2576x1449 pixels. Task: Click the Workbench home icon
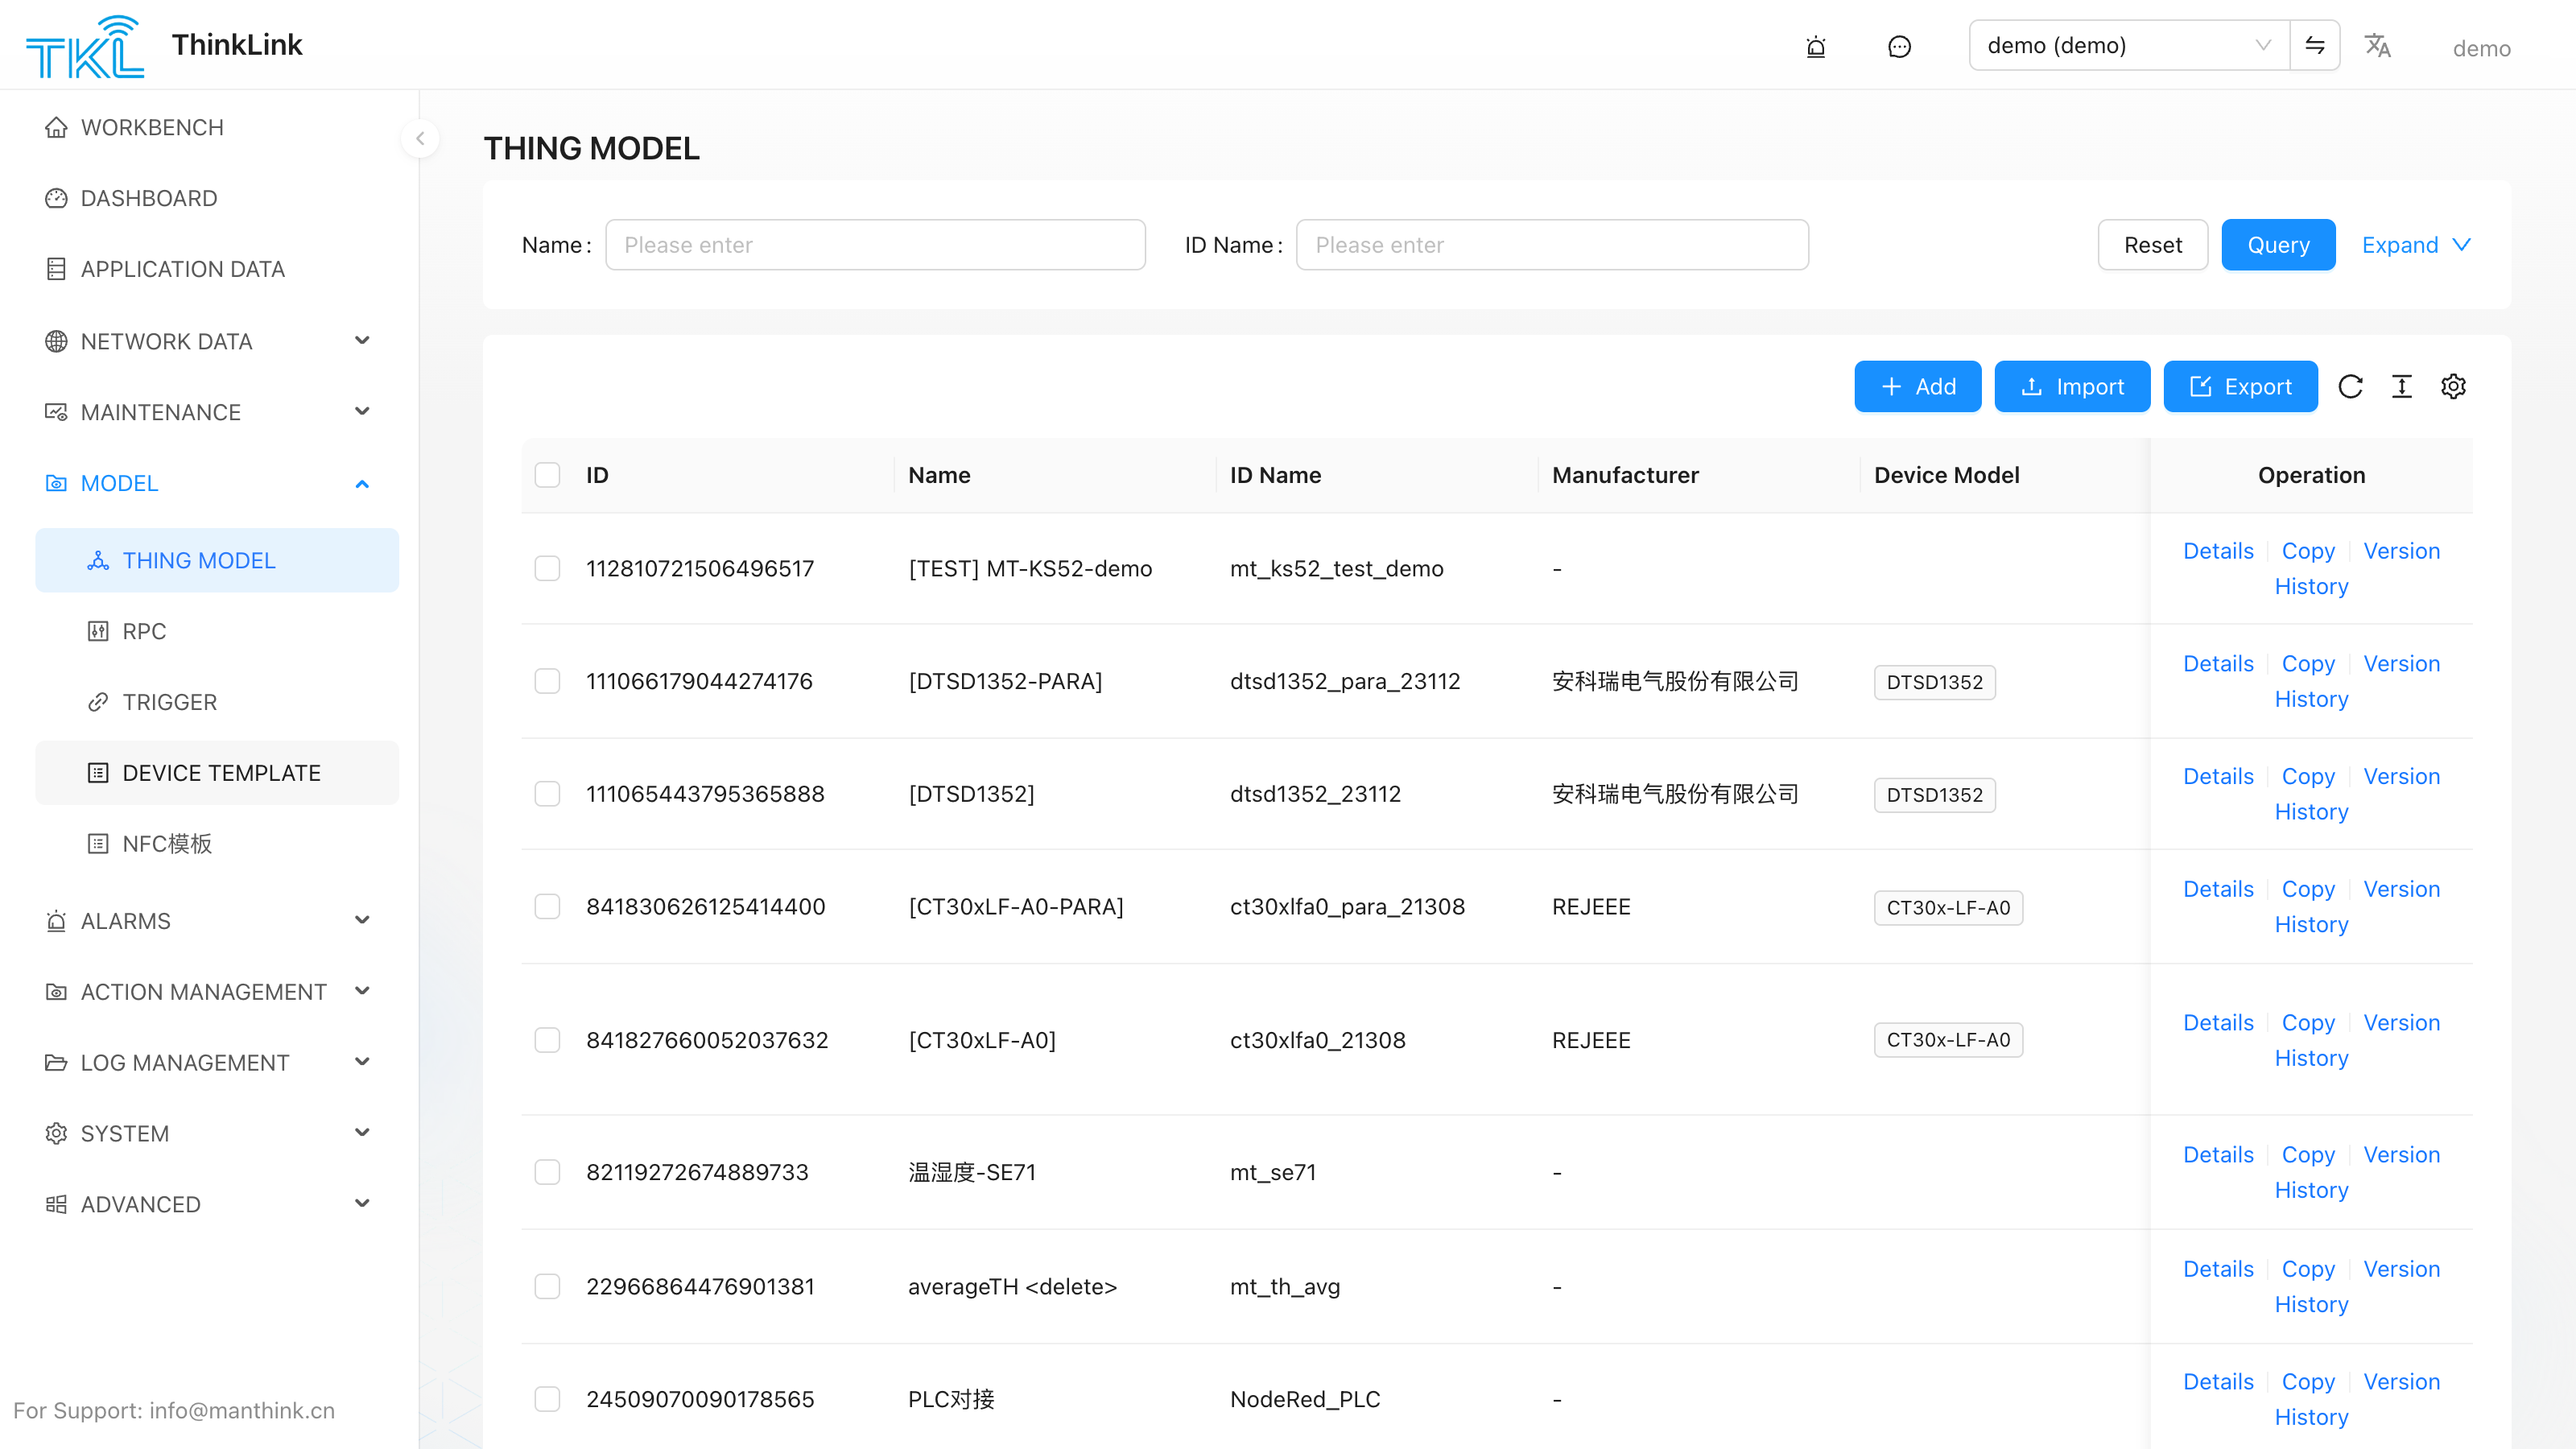[x=56, y=128]
